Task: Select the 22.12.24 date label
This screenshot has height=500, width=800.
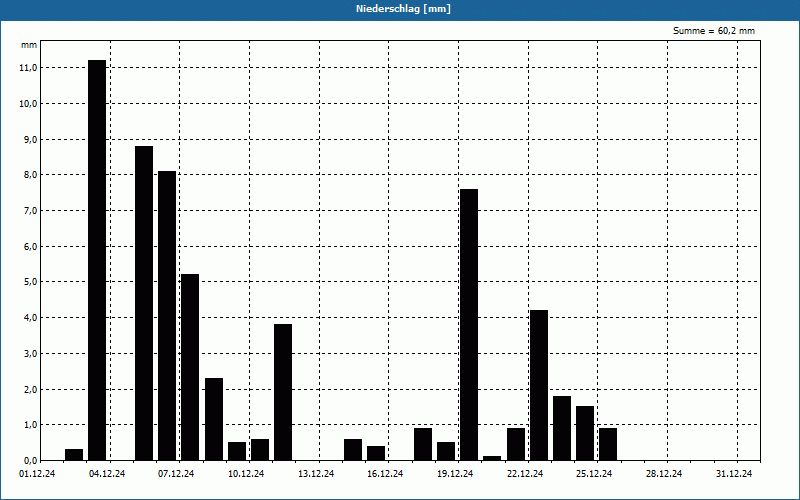Action: point(525,474)
